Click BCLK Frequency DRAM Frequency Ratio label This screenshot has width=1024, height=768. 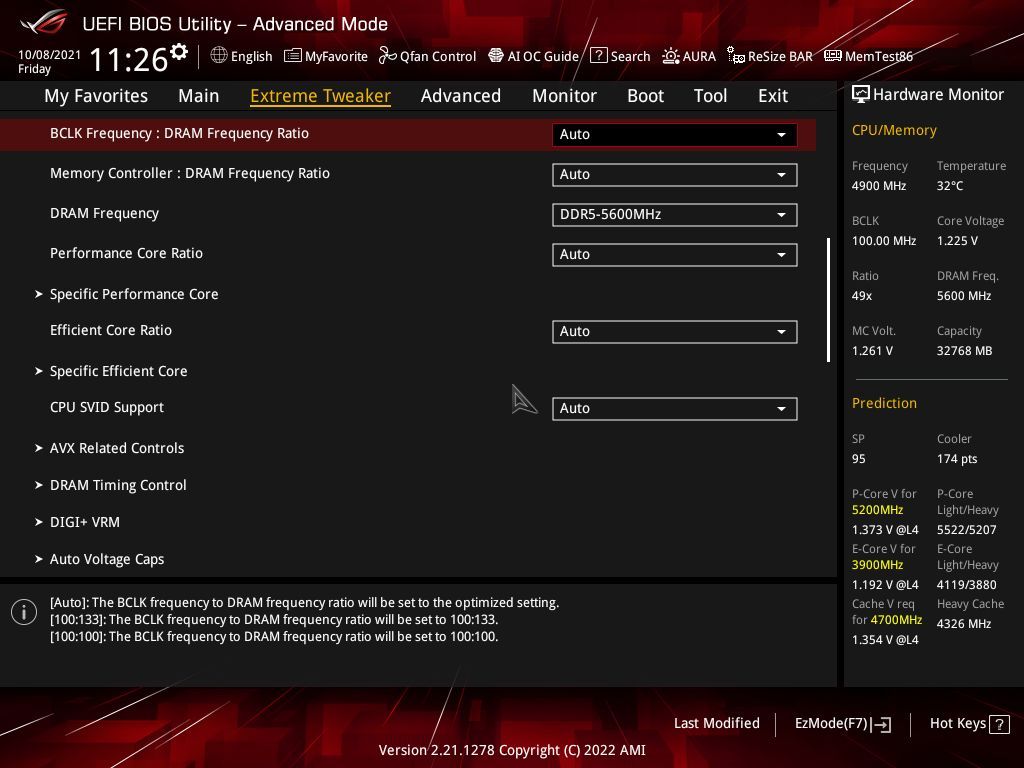[x=180, y=133]
